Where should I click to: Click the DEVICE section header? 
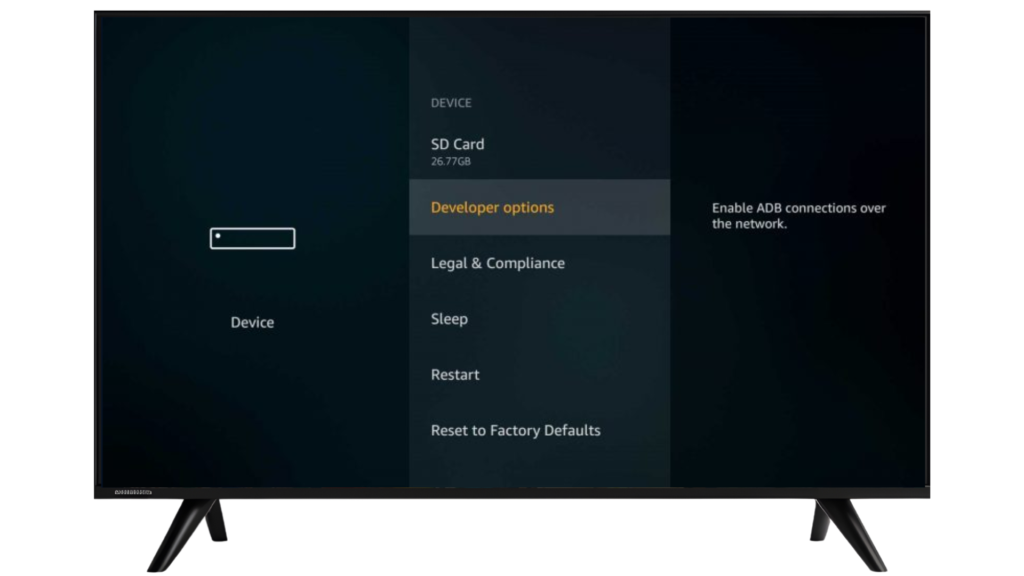tap(451, 102)
